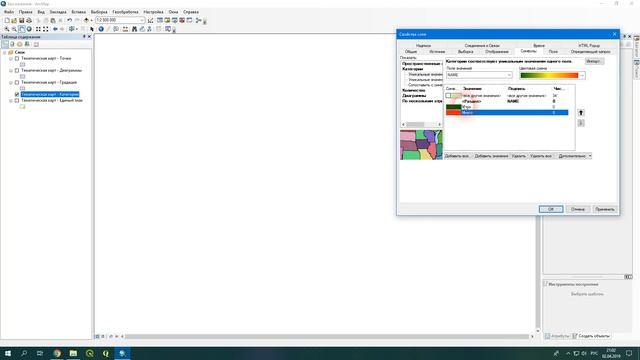Click the List By Selection icon
The height and width of the screenshot is (360, 640).
coord(27,44)
